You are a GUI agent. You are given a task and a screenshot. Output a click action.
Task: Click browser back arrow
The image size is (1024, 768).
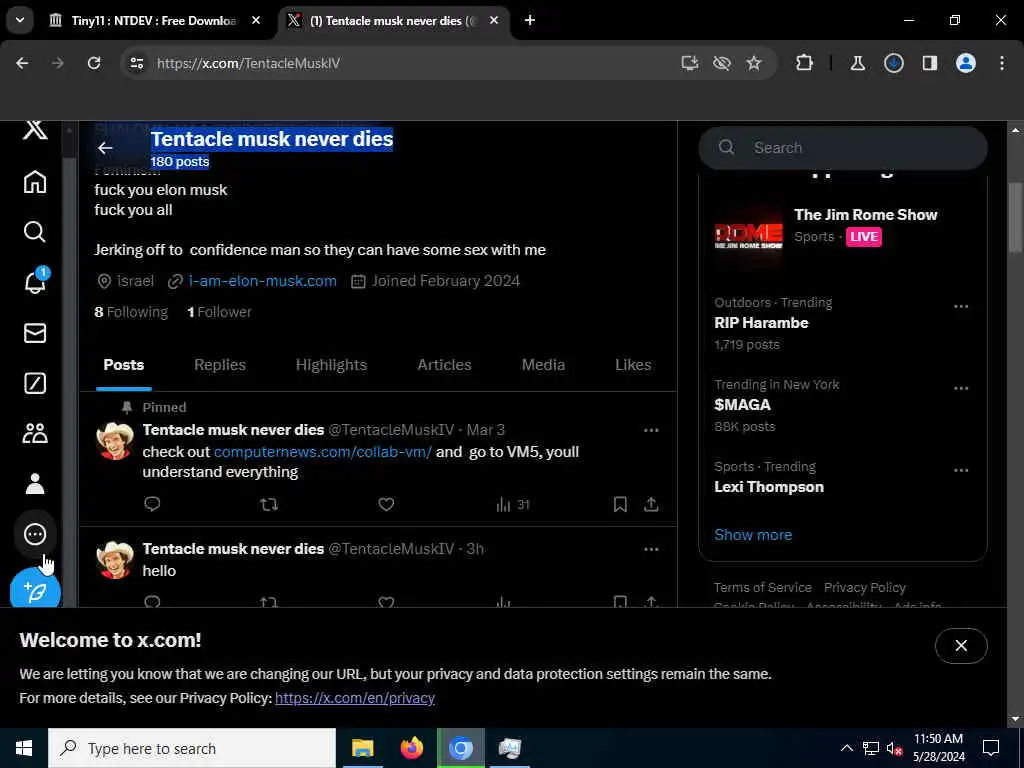22,63
